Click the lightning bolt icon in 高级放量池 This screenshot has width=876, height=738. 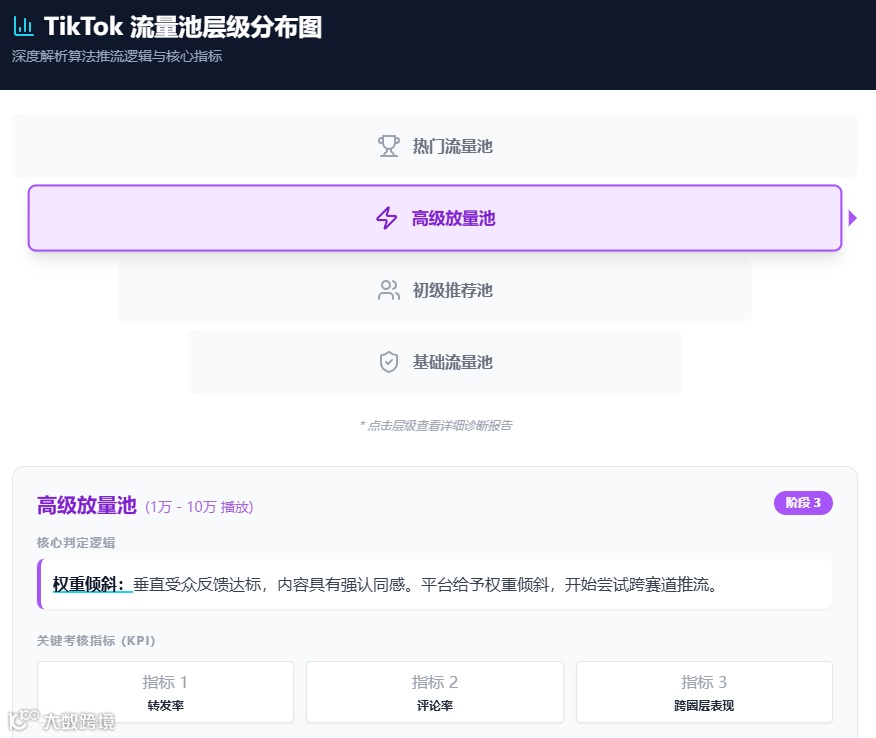click(387, 218)
